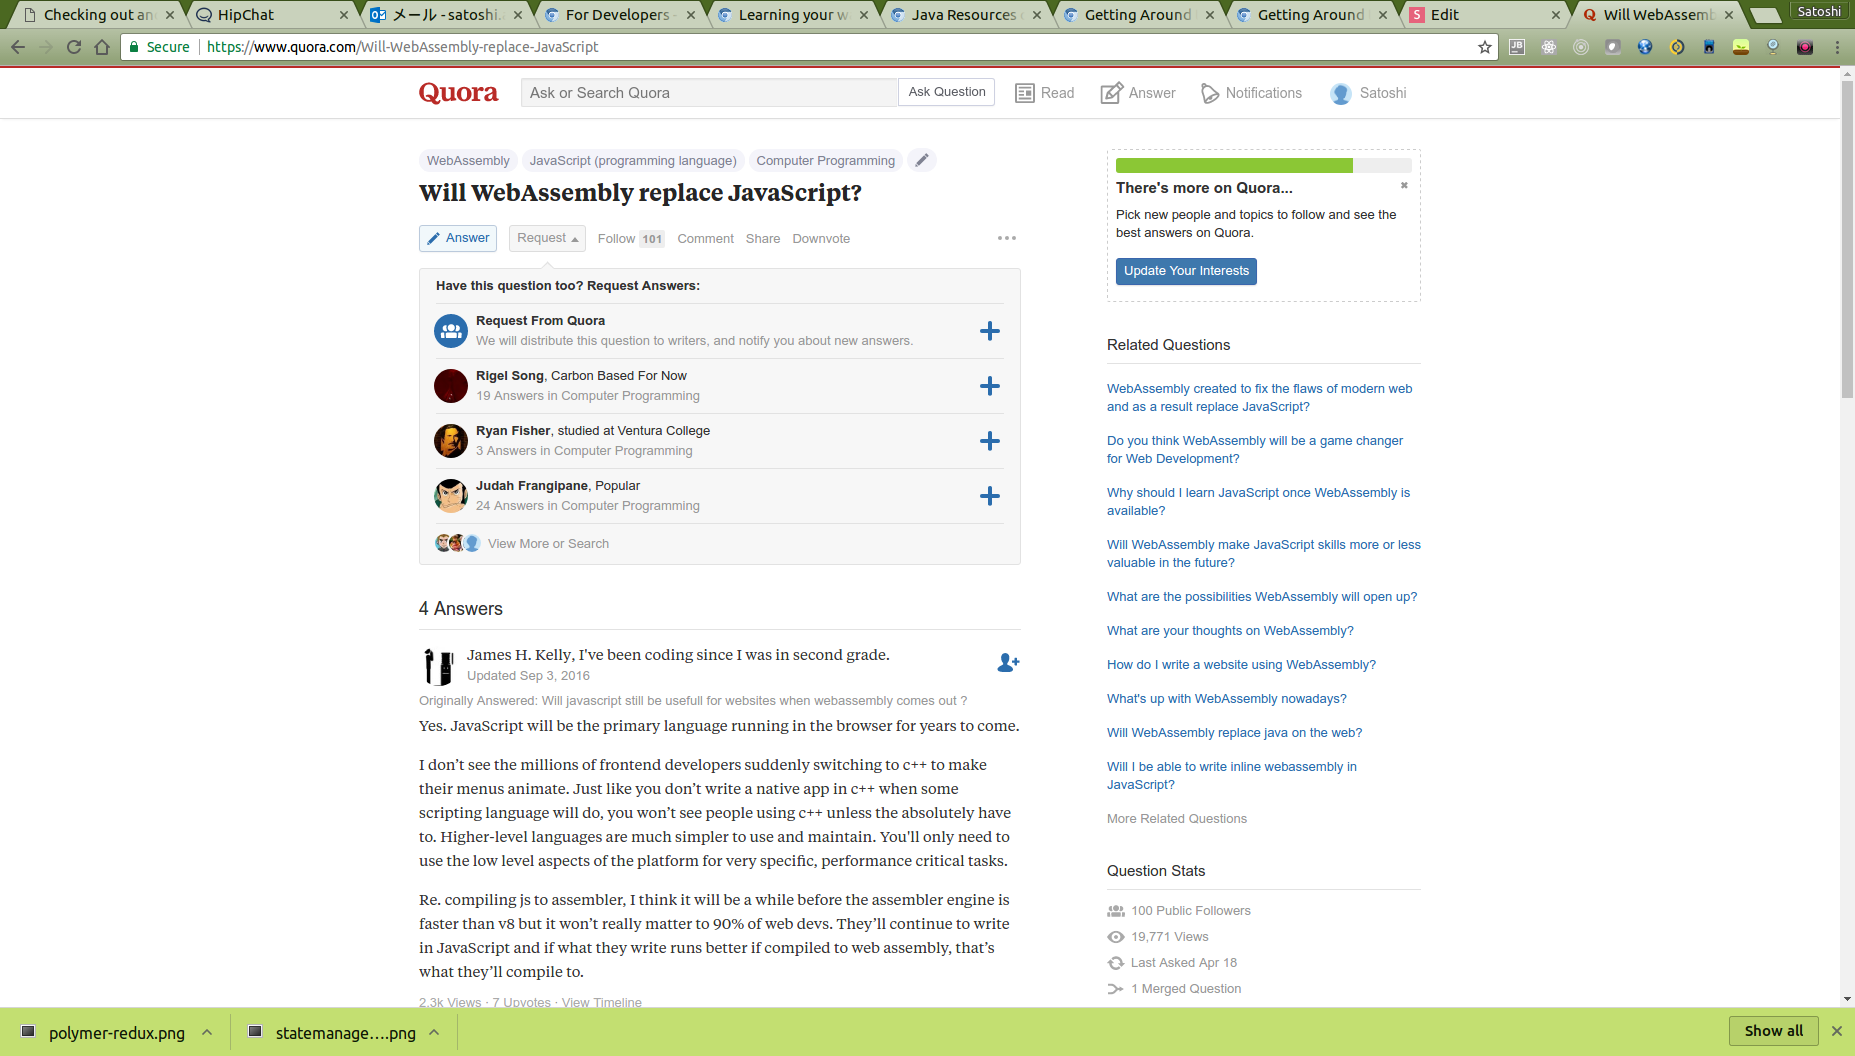This screenshot has height=1056, width=1855.
Task: Open the Answer item in top navigation
Action: (1138, 93)
